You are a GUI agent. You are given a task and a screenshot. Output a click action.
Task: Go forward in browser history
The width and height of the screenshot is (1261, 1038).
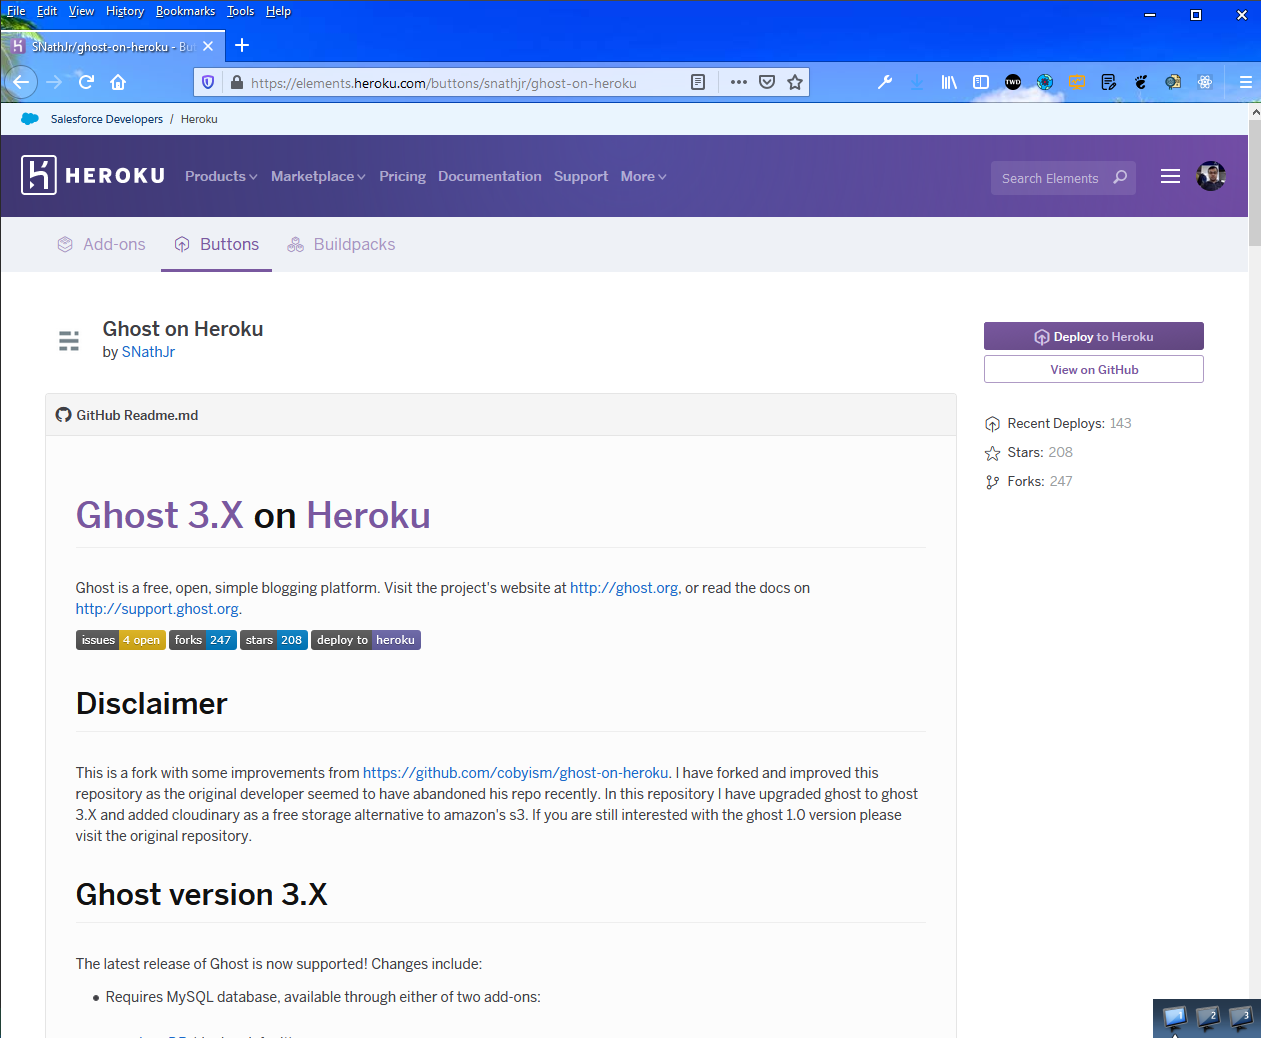coord(54,82)
